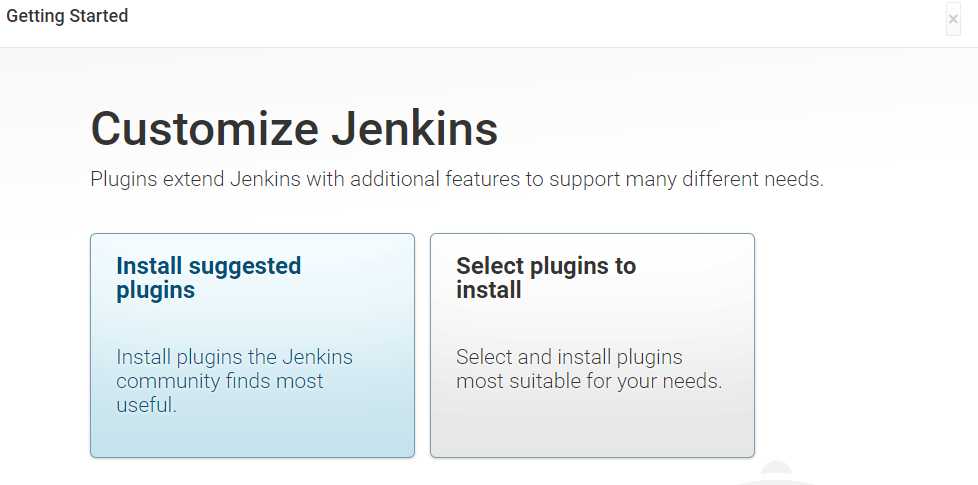
Task: Click 'community finds most' line in blue card
Action: tap(220, 381)
